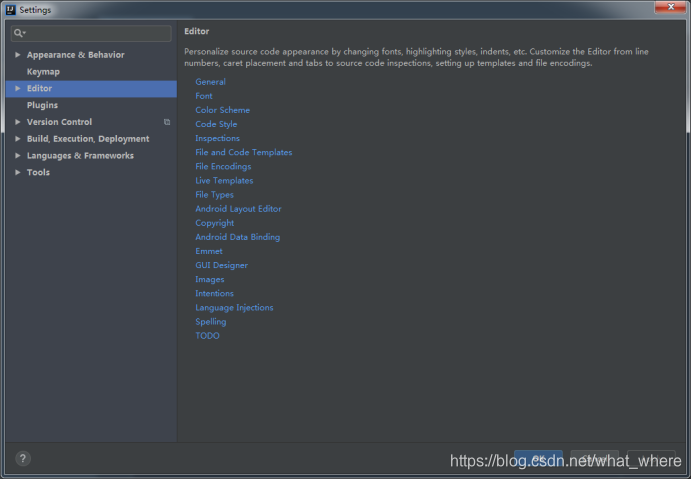Screen dimensions: 692x480
Task: Expand the Tools tree arrow
Action: coord(18,172)
